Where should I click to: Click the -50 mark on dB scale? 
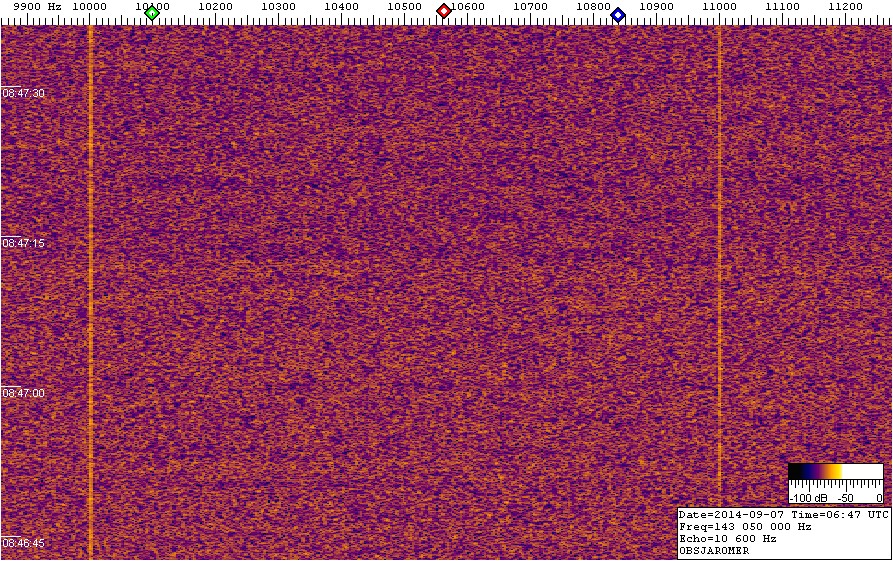click(843, 497)
